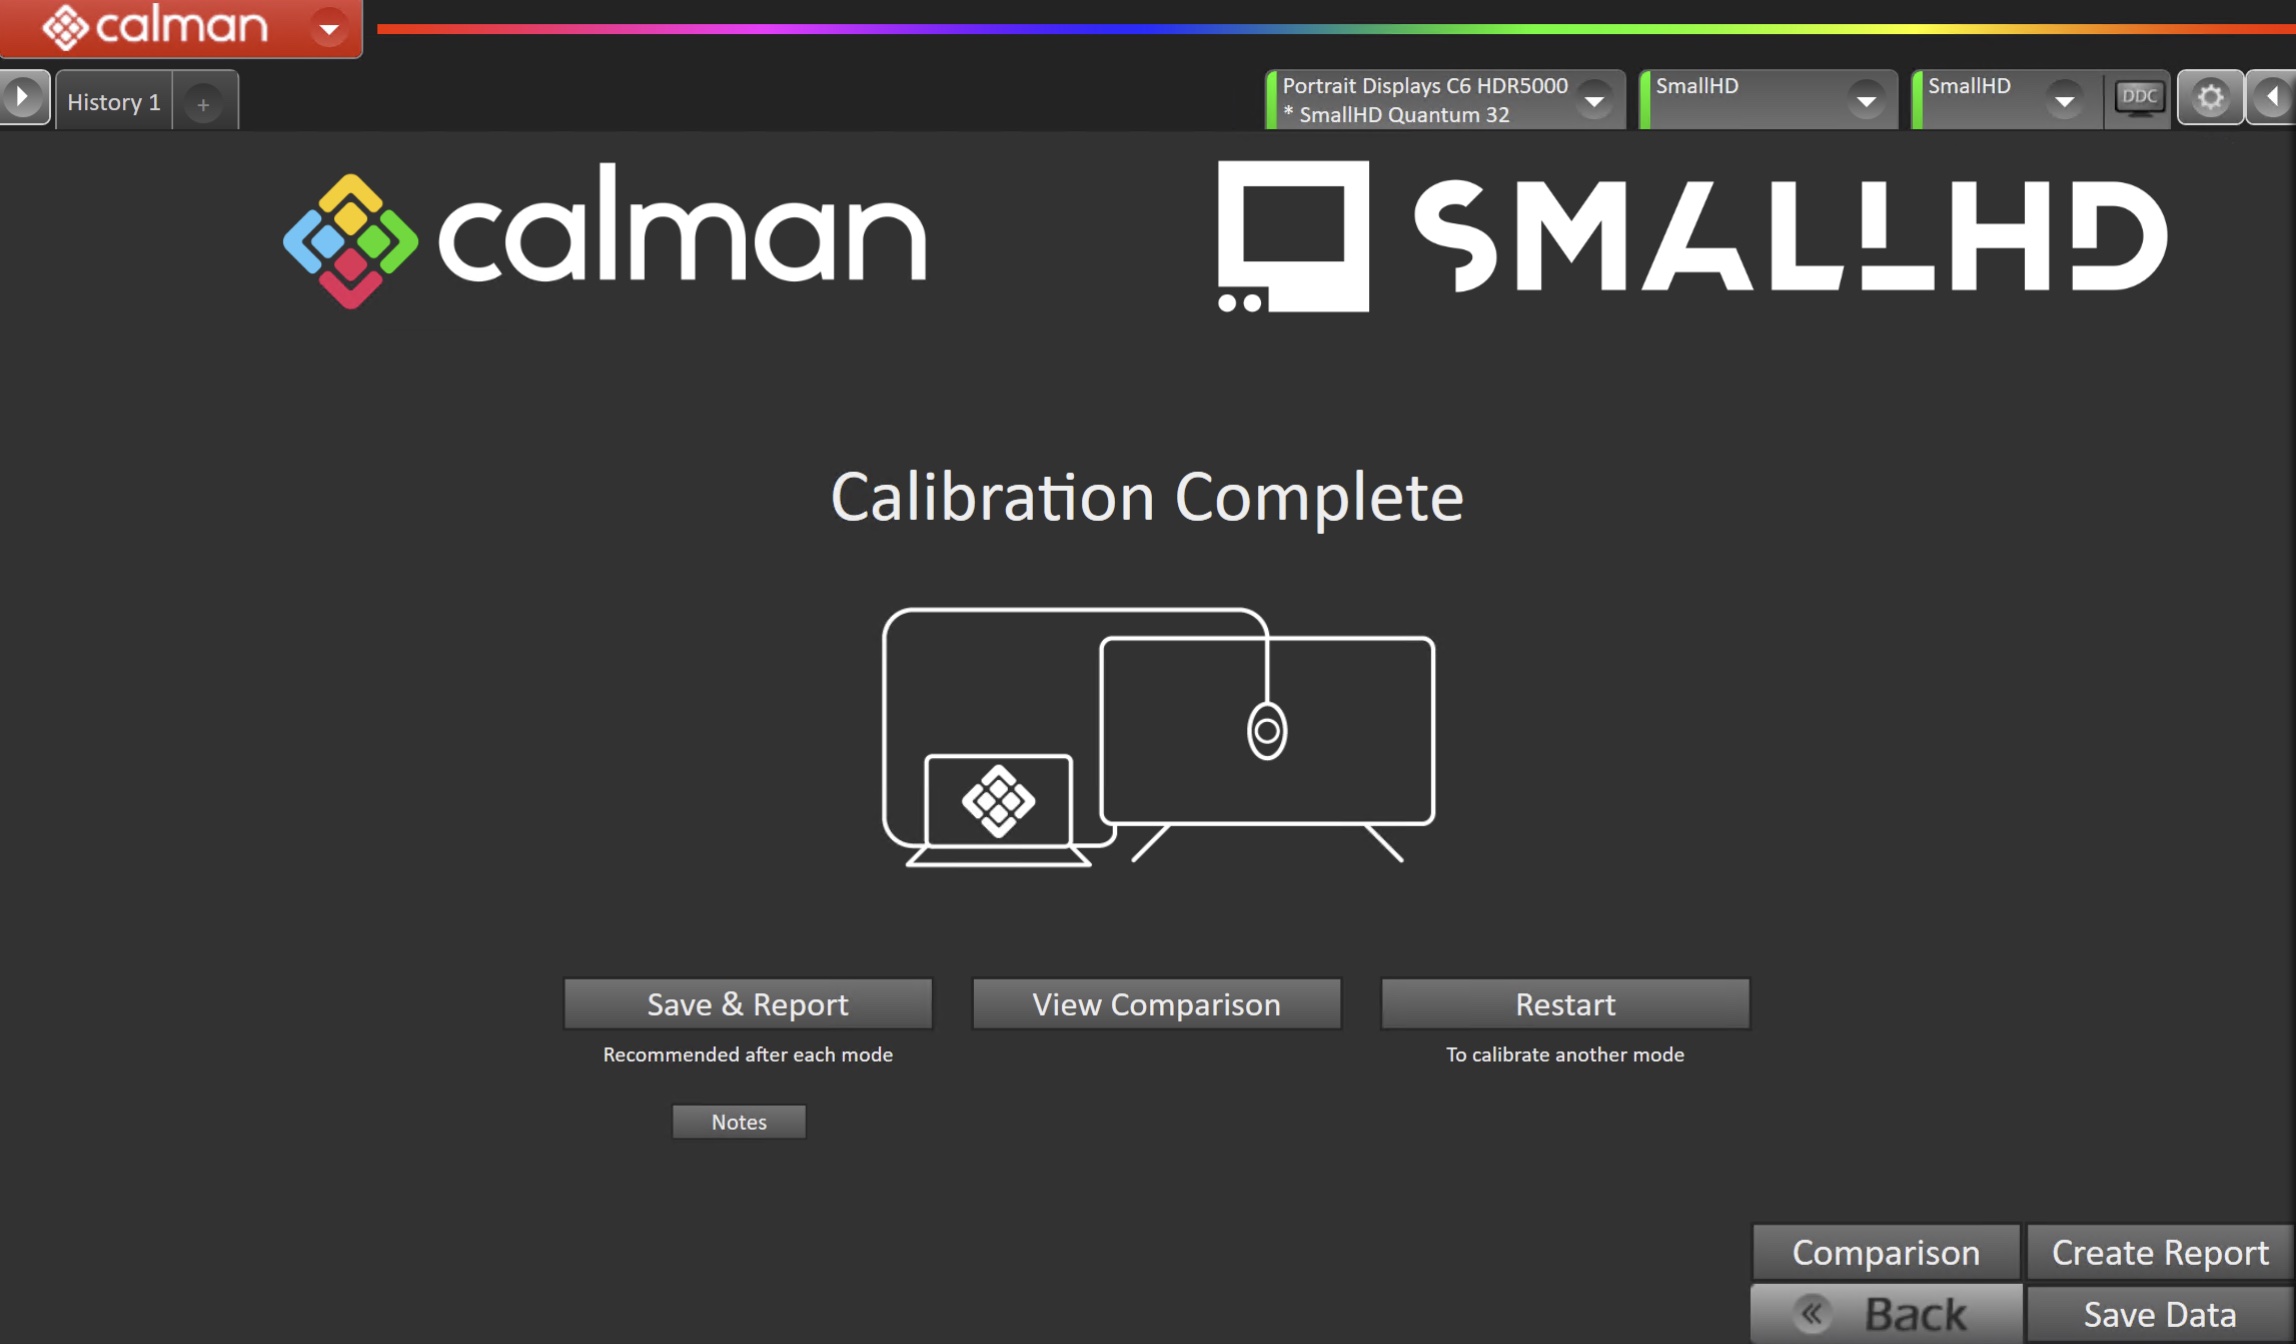Click the SmallHD logo graphic

point(1690,236)
